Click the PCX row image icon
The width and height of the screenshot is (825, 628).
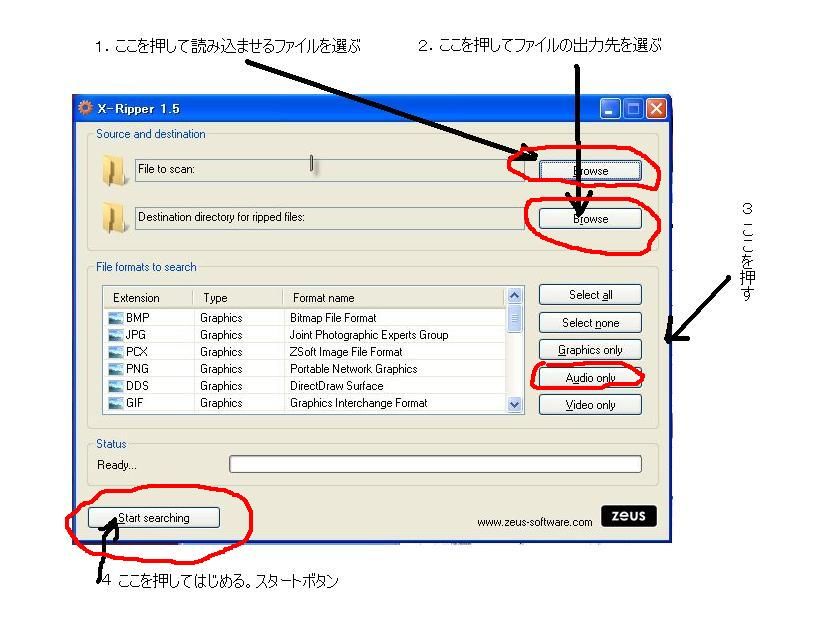pyautogui.click(x=115, y=352)
